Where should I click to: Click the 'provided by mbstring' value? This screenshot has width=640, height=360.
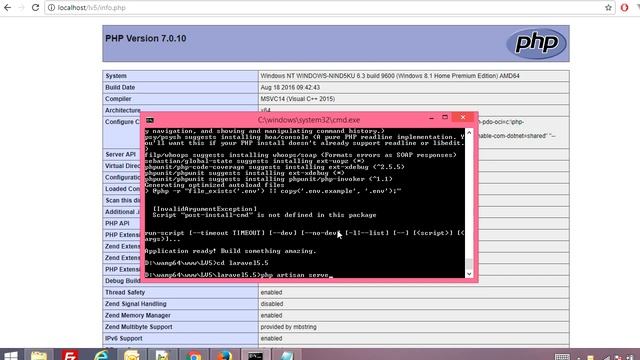pyautogui.click(x=289, y=327)
